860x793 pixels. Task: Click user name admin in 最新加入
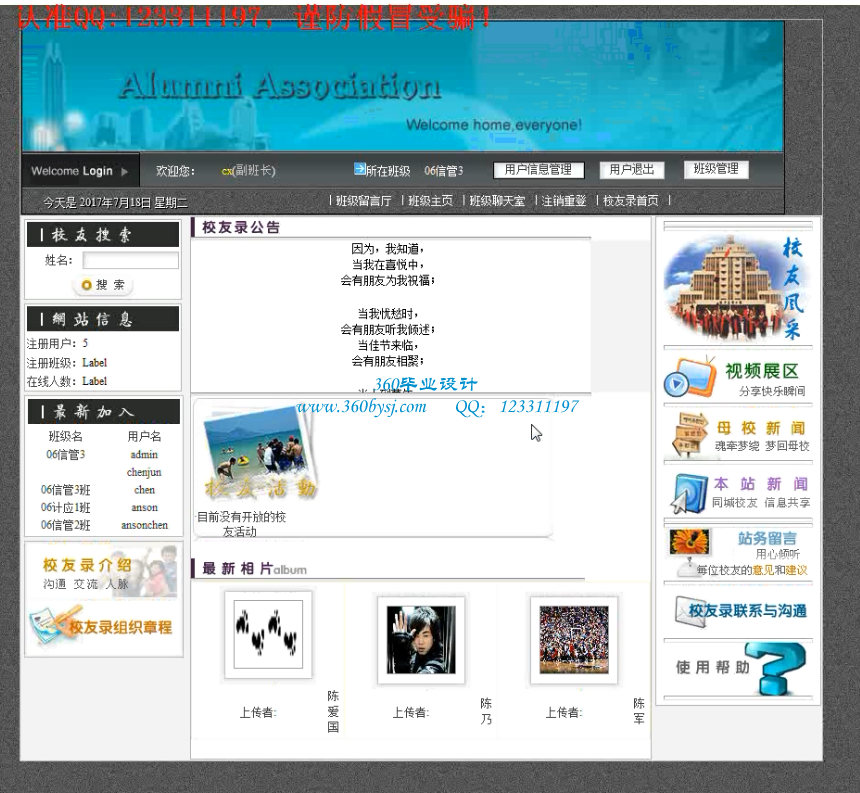144,455
